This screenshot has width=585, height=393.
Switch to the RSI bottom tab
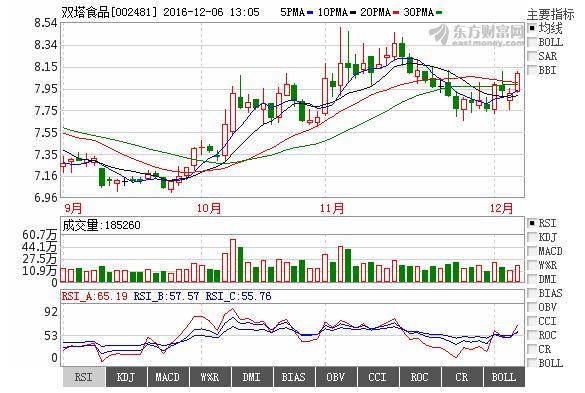pos(83,377)
